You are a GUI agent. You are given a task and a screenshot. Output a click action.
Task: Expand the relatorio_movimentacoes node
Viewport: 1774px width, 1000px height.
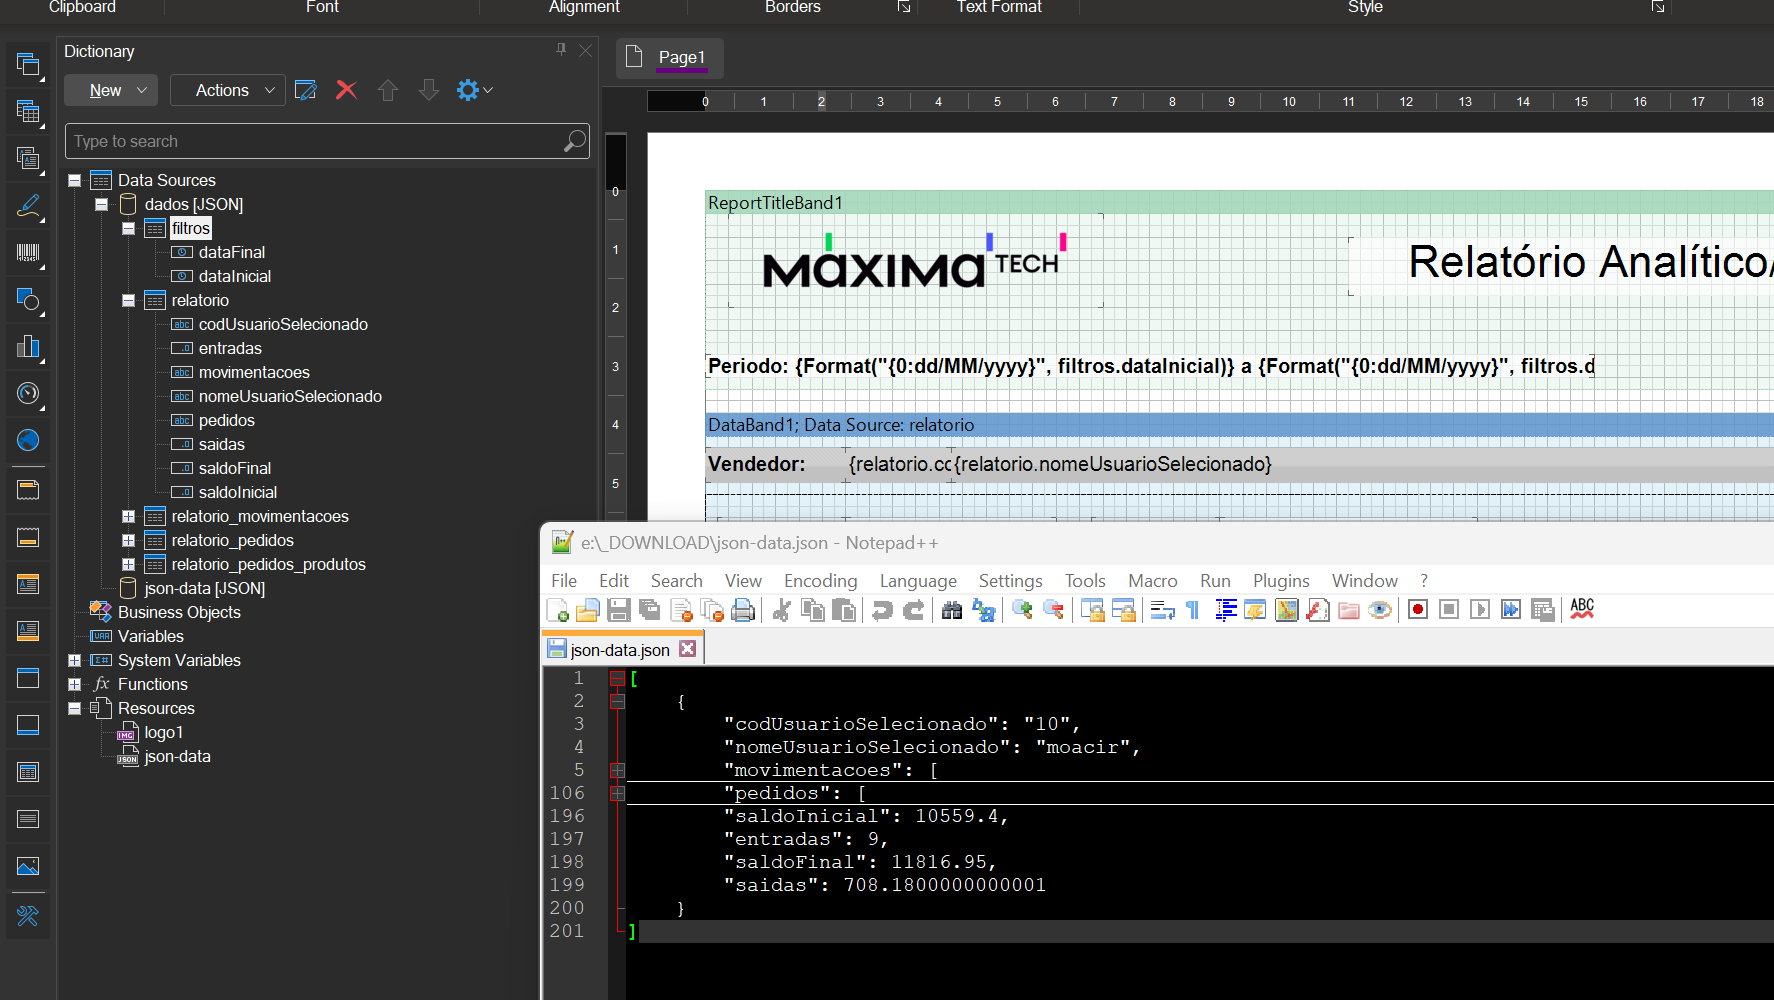[x=129, y=516]
